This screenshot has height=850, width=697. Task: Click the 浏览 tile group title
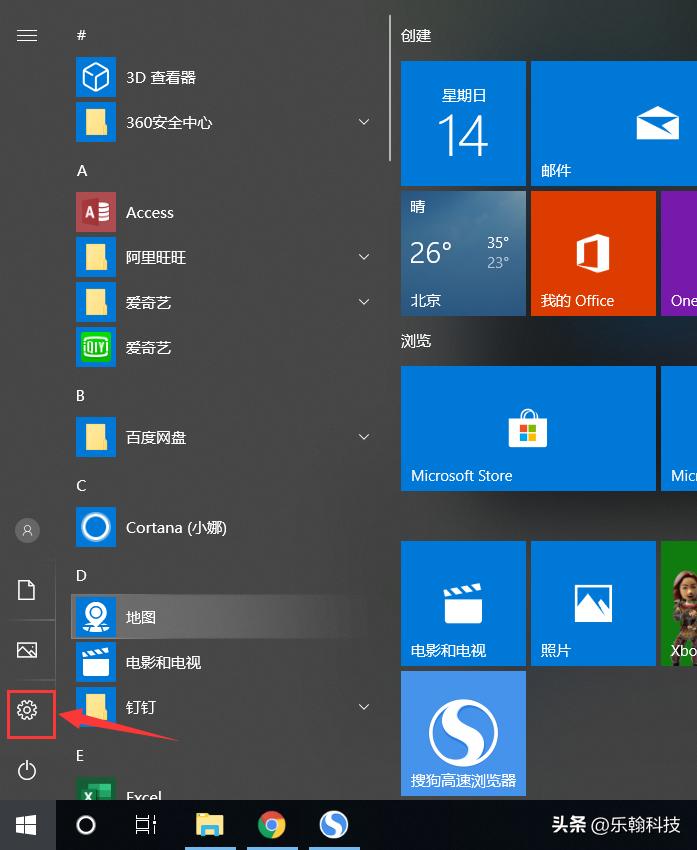416,341
